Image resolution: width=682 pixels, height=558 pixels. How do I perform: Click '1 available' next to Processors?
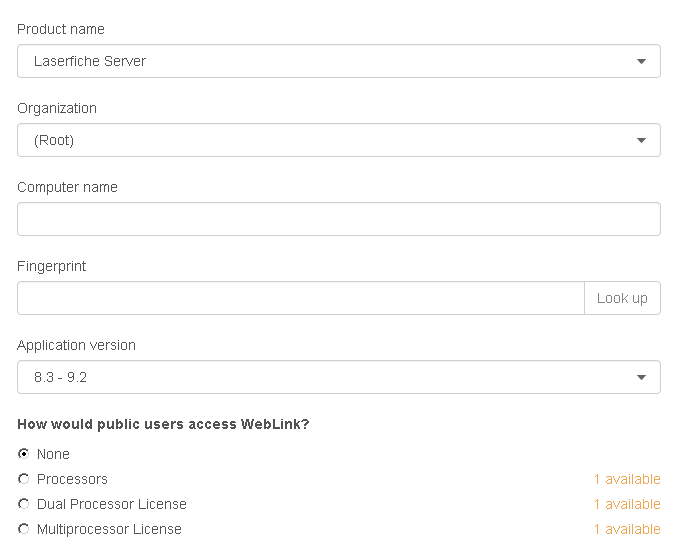click(x=627, y=479)
